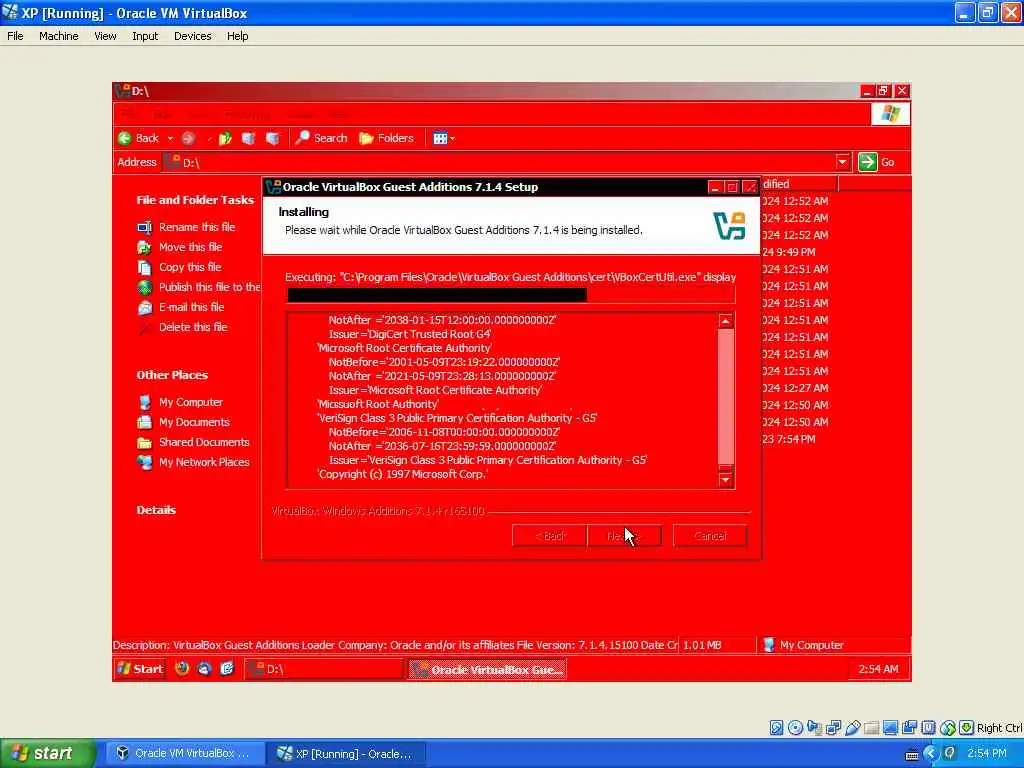Click the recording status icon
Screen dimensions: 1024x768
click(909, 728)
